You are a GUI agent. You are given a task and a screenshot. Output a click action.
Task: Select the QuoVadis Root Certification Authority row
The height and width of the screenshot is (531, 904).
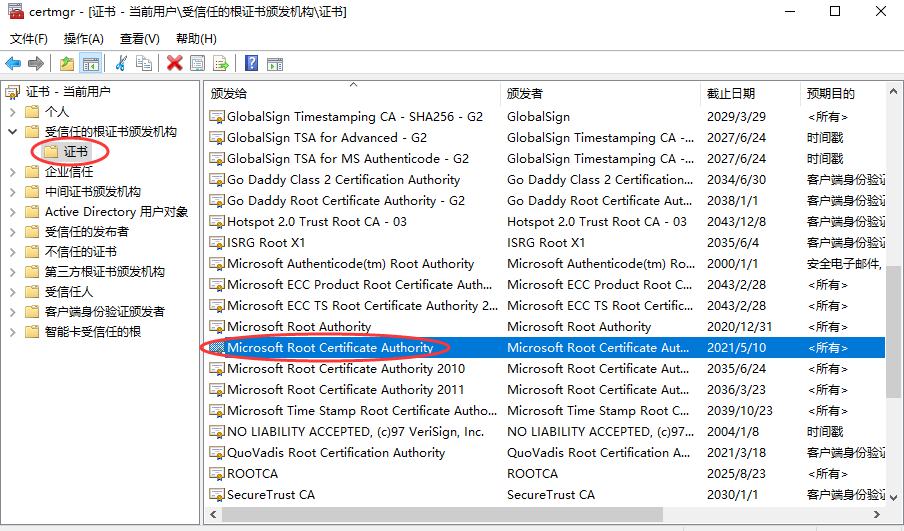pos(545,453)
